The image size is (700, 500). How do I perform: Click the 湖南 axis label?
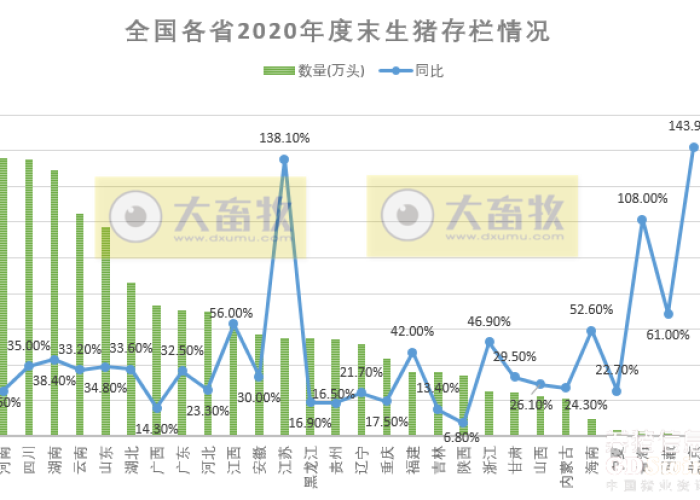[x=54, y=460]
